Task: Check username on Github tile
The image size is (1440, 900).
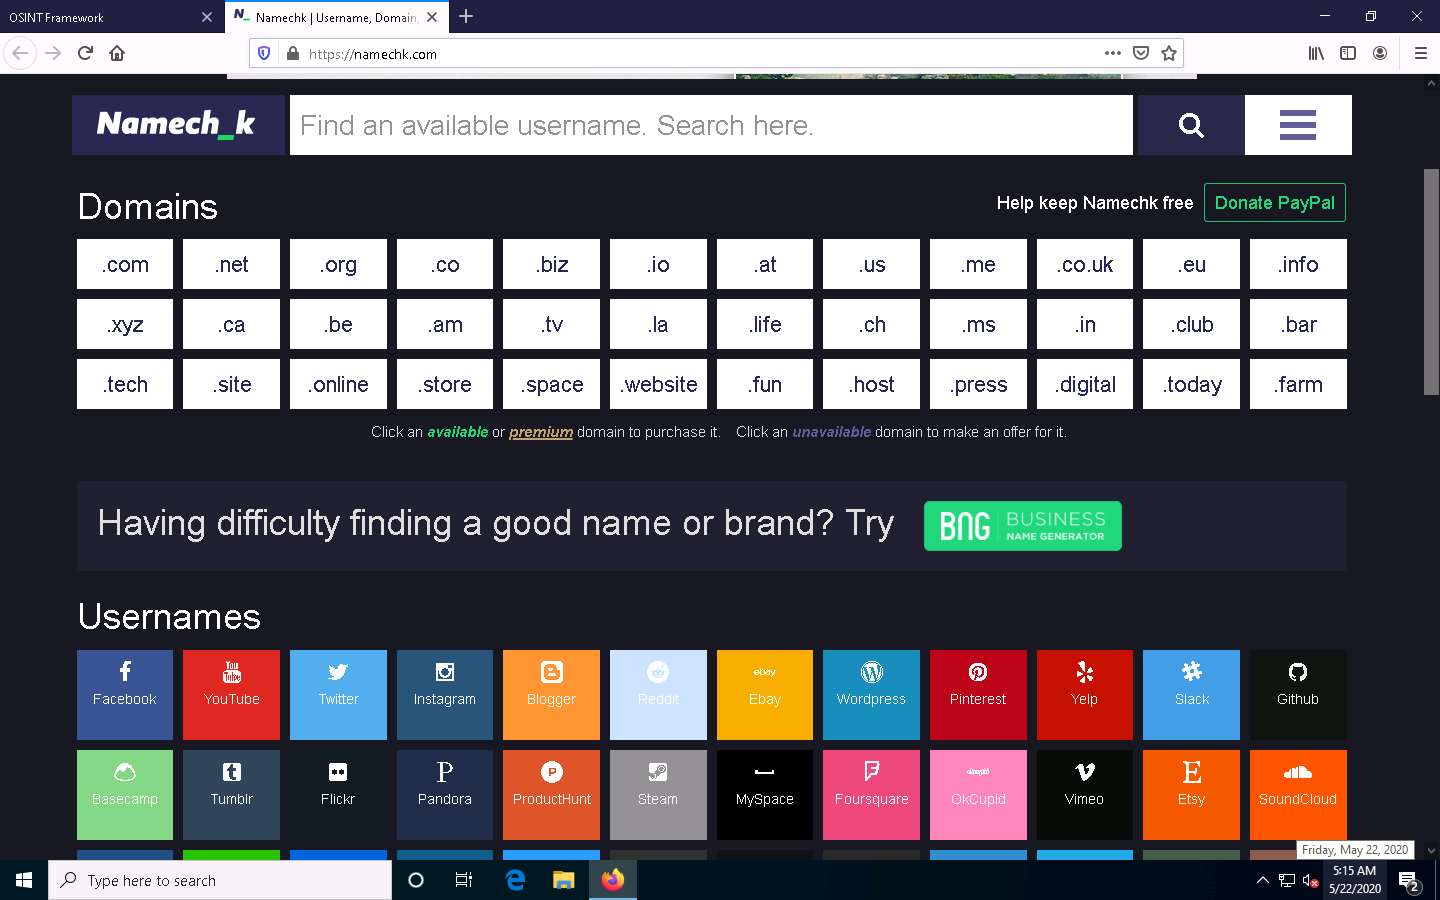Action: (1298, 695)
